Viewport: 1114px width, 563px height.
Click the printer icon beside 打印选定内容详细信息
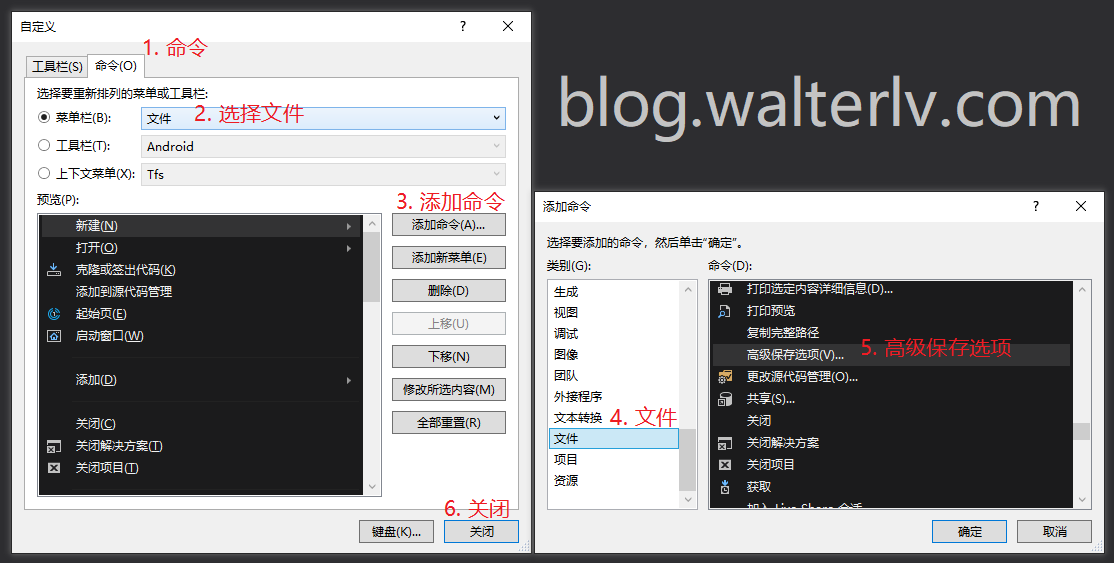pyautogui.click(x=725, y=289)
